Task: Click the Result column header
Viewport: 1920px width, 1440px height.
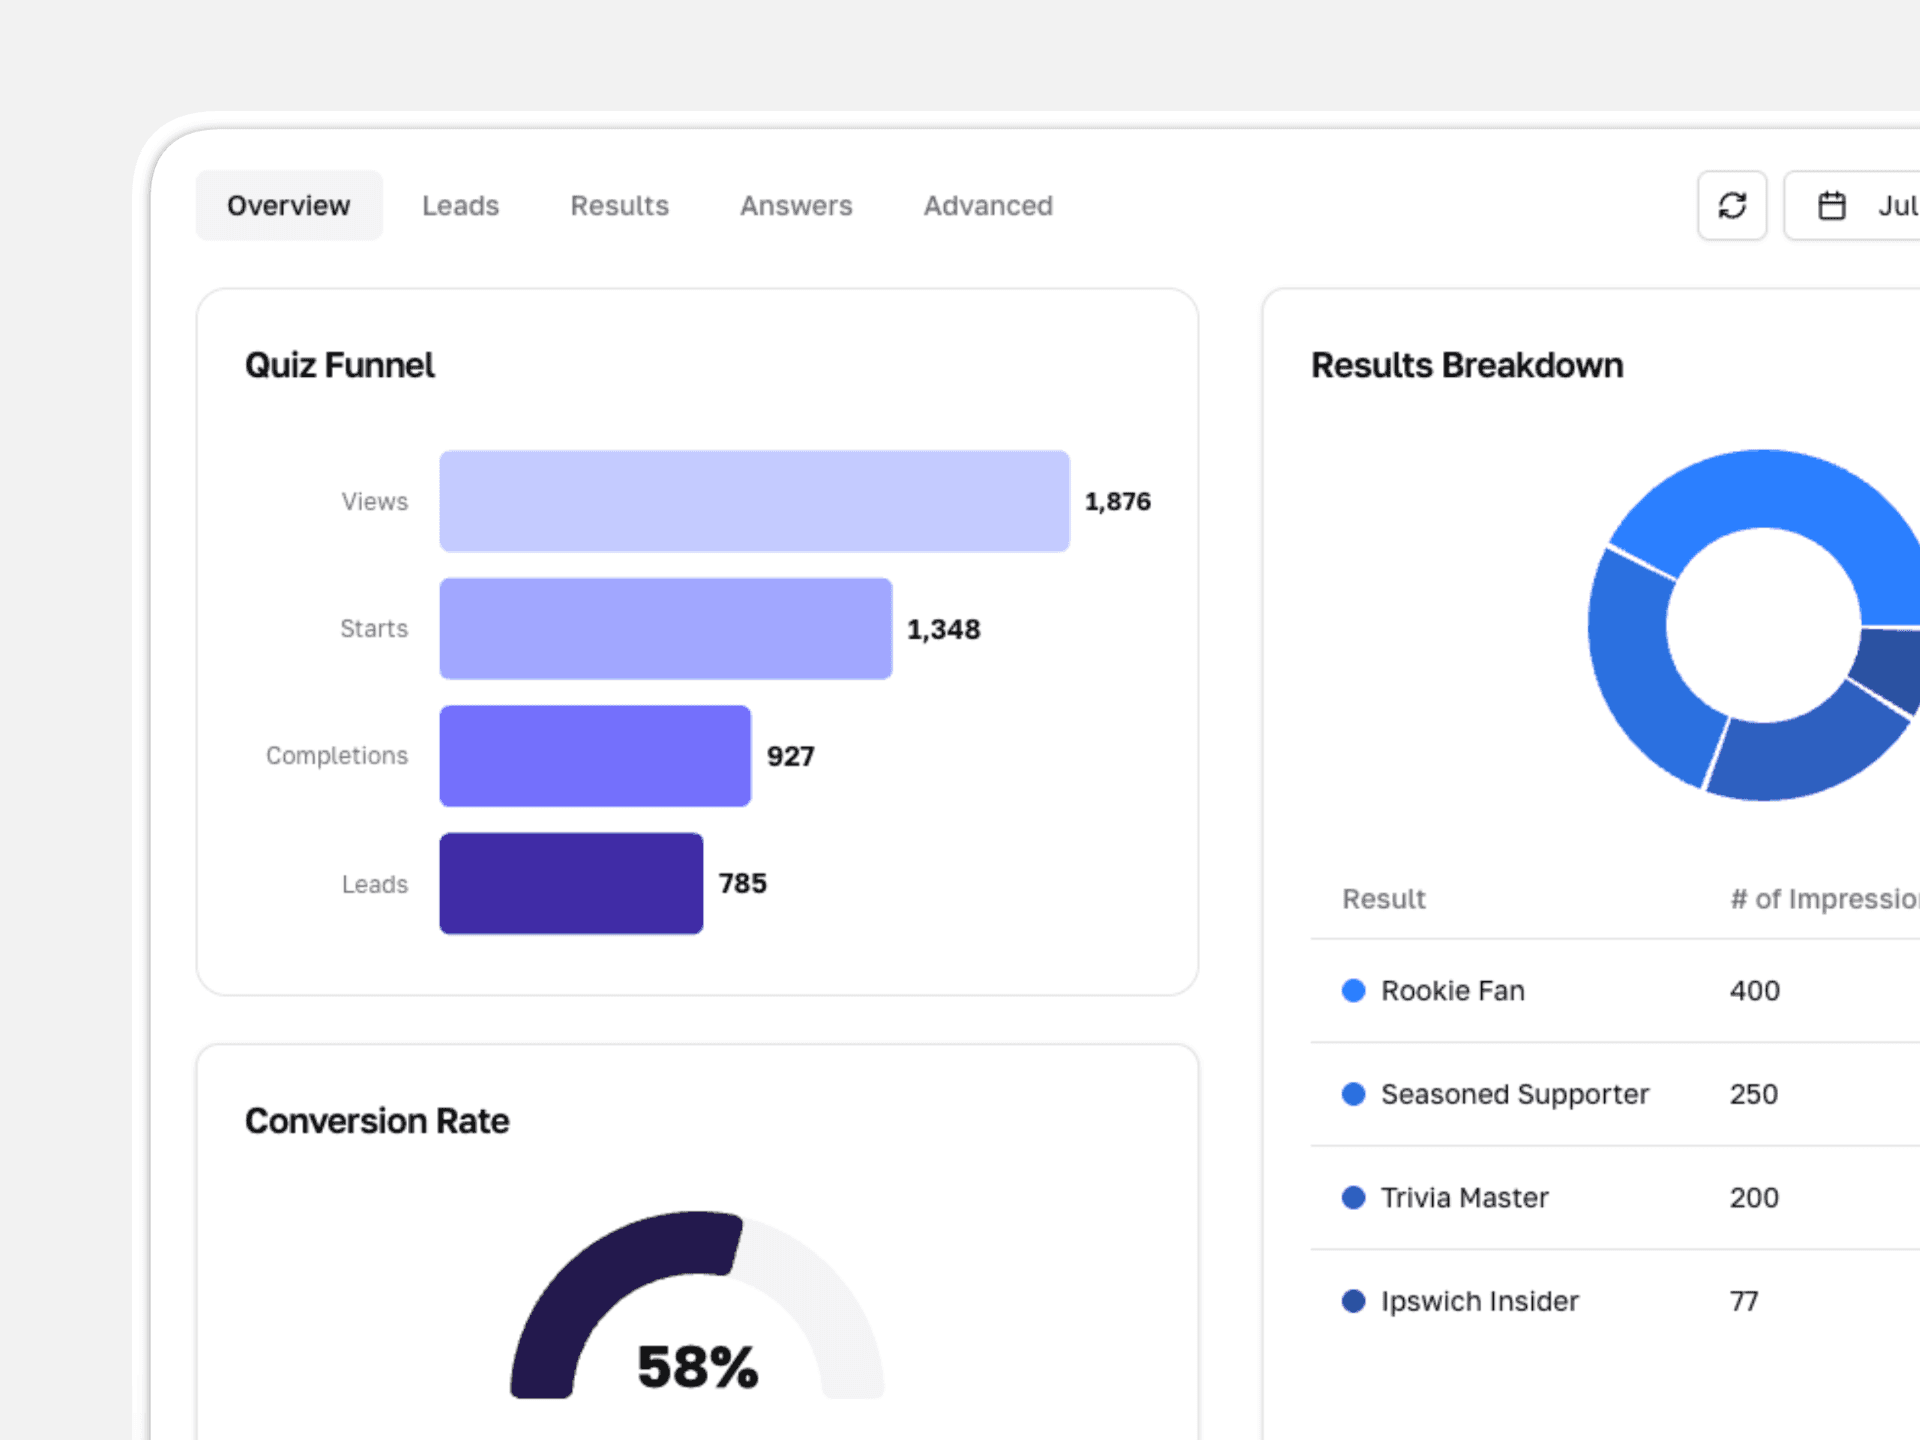Action: coord(1383,899)
